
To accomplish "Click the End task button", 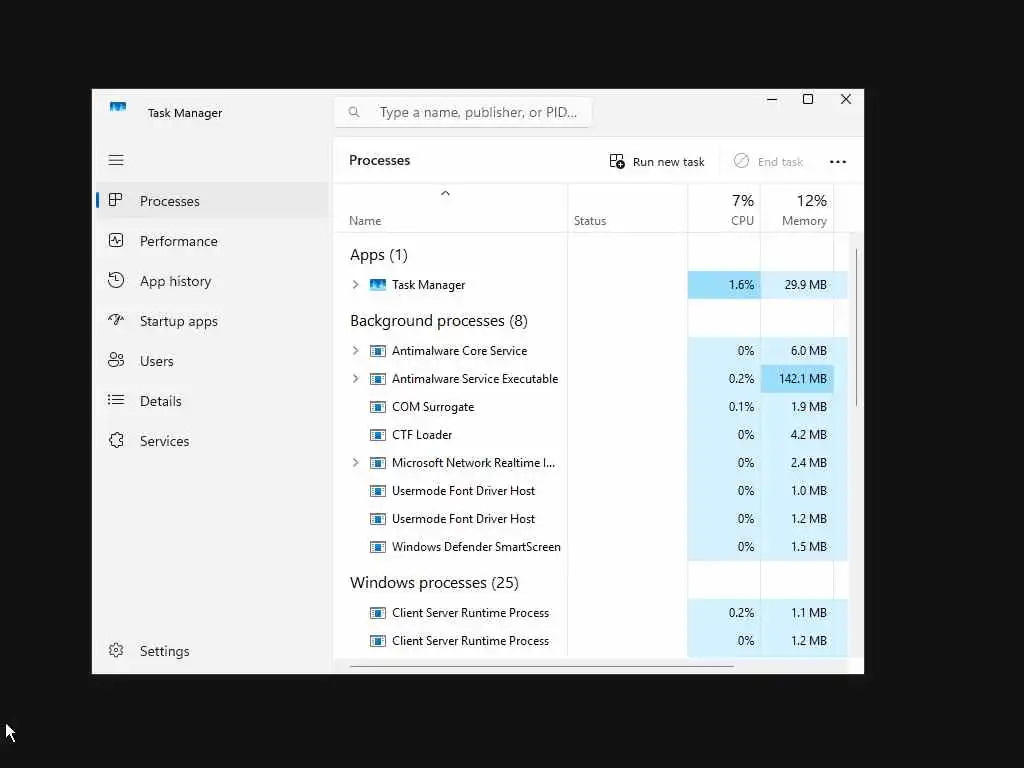I will (768, 161).
